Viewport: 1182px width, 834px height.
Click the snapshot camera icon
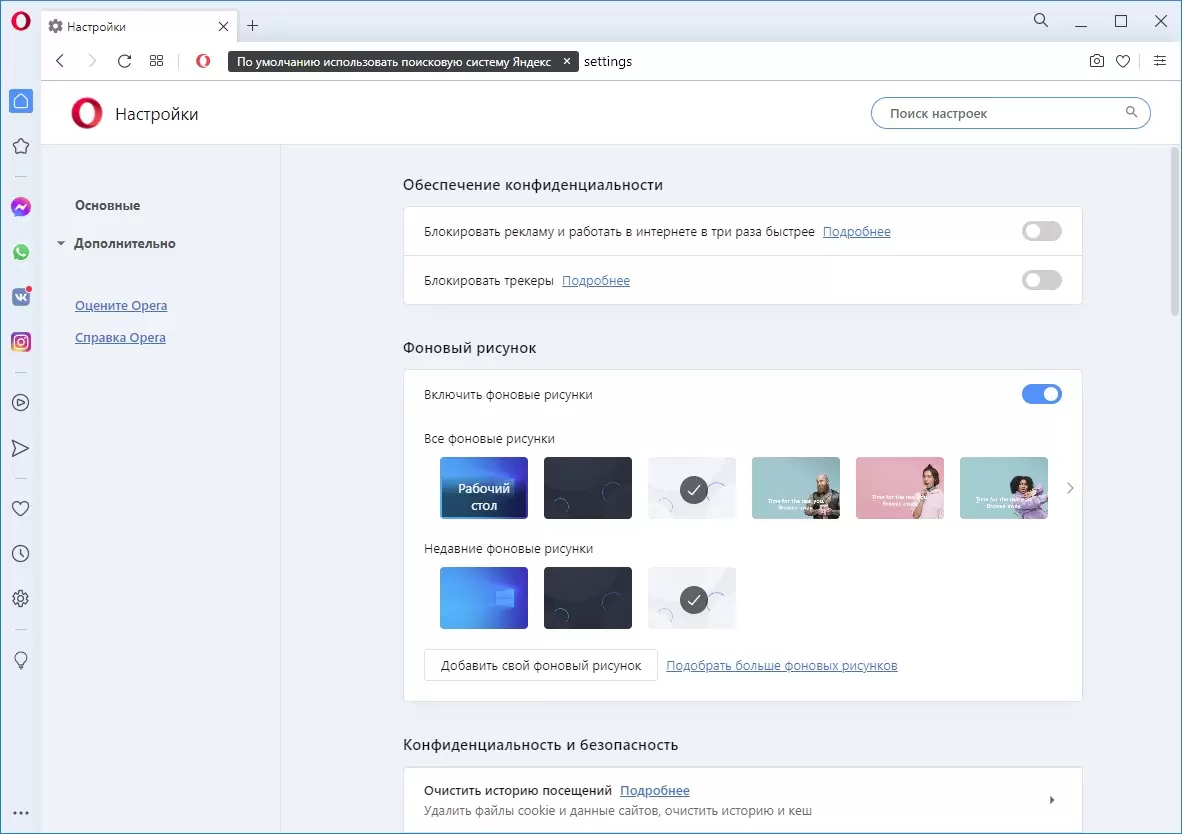1097,61
